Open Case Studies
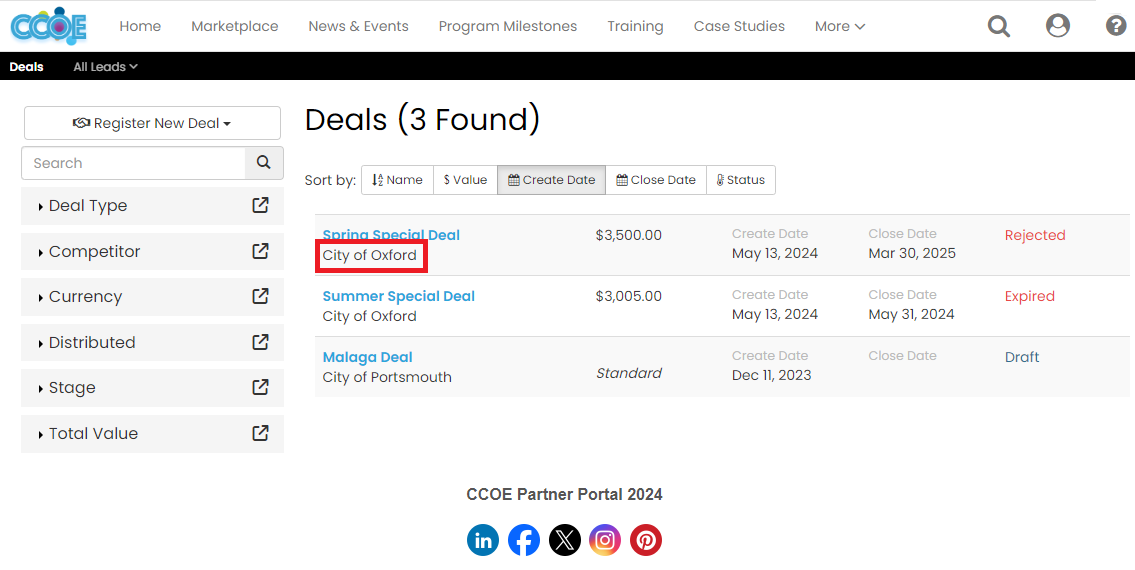This screenshot has height=570, width=1135. 739,26
